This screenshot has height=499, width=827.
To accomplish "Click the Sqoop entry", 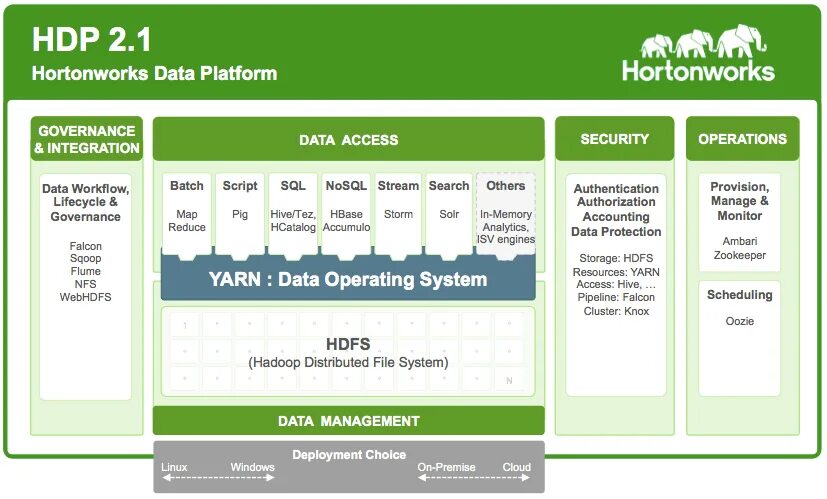I will coord(85,258).
